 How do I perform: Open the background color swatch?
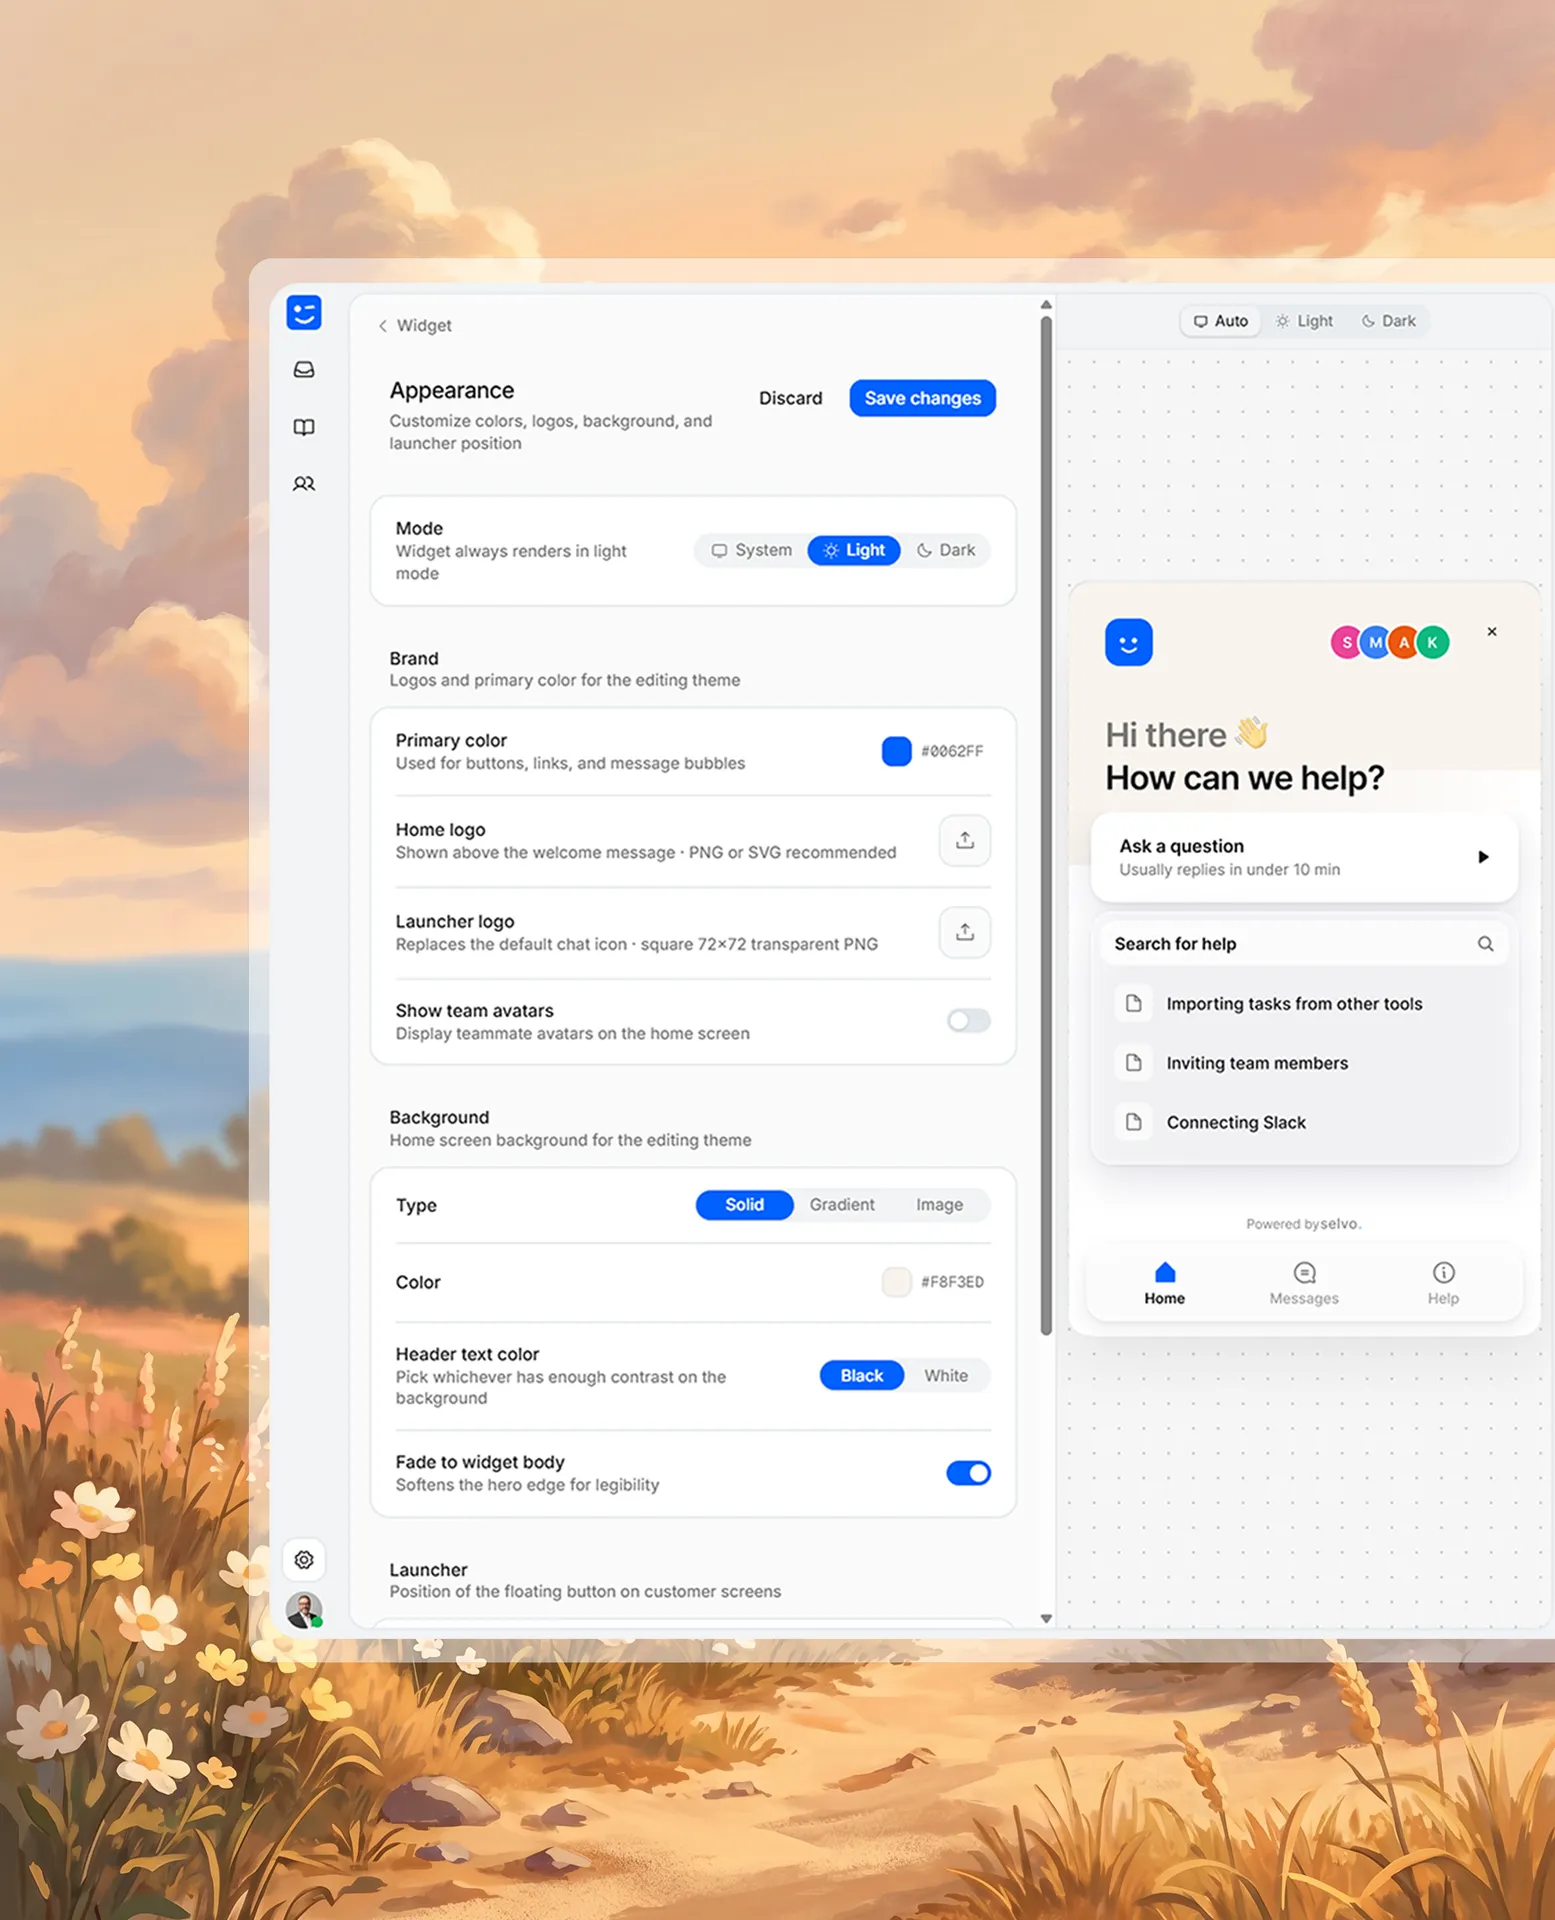896,1282
